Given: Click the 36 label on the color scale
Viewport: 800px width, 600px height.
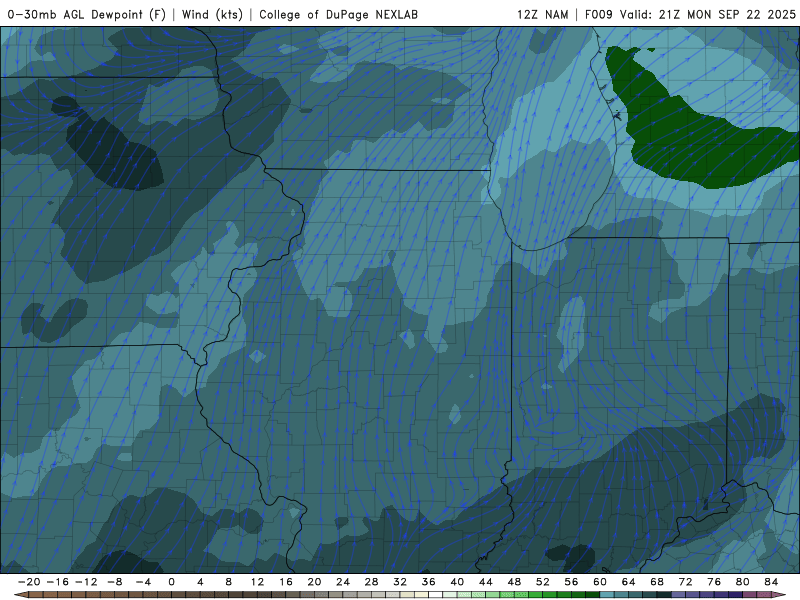Looking at the screenshot, I should pos(429,582).
